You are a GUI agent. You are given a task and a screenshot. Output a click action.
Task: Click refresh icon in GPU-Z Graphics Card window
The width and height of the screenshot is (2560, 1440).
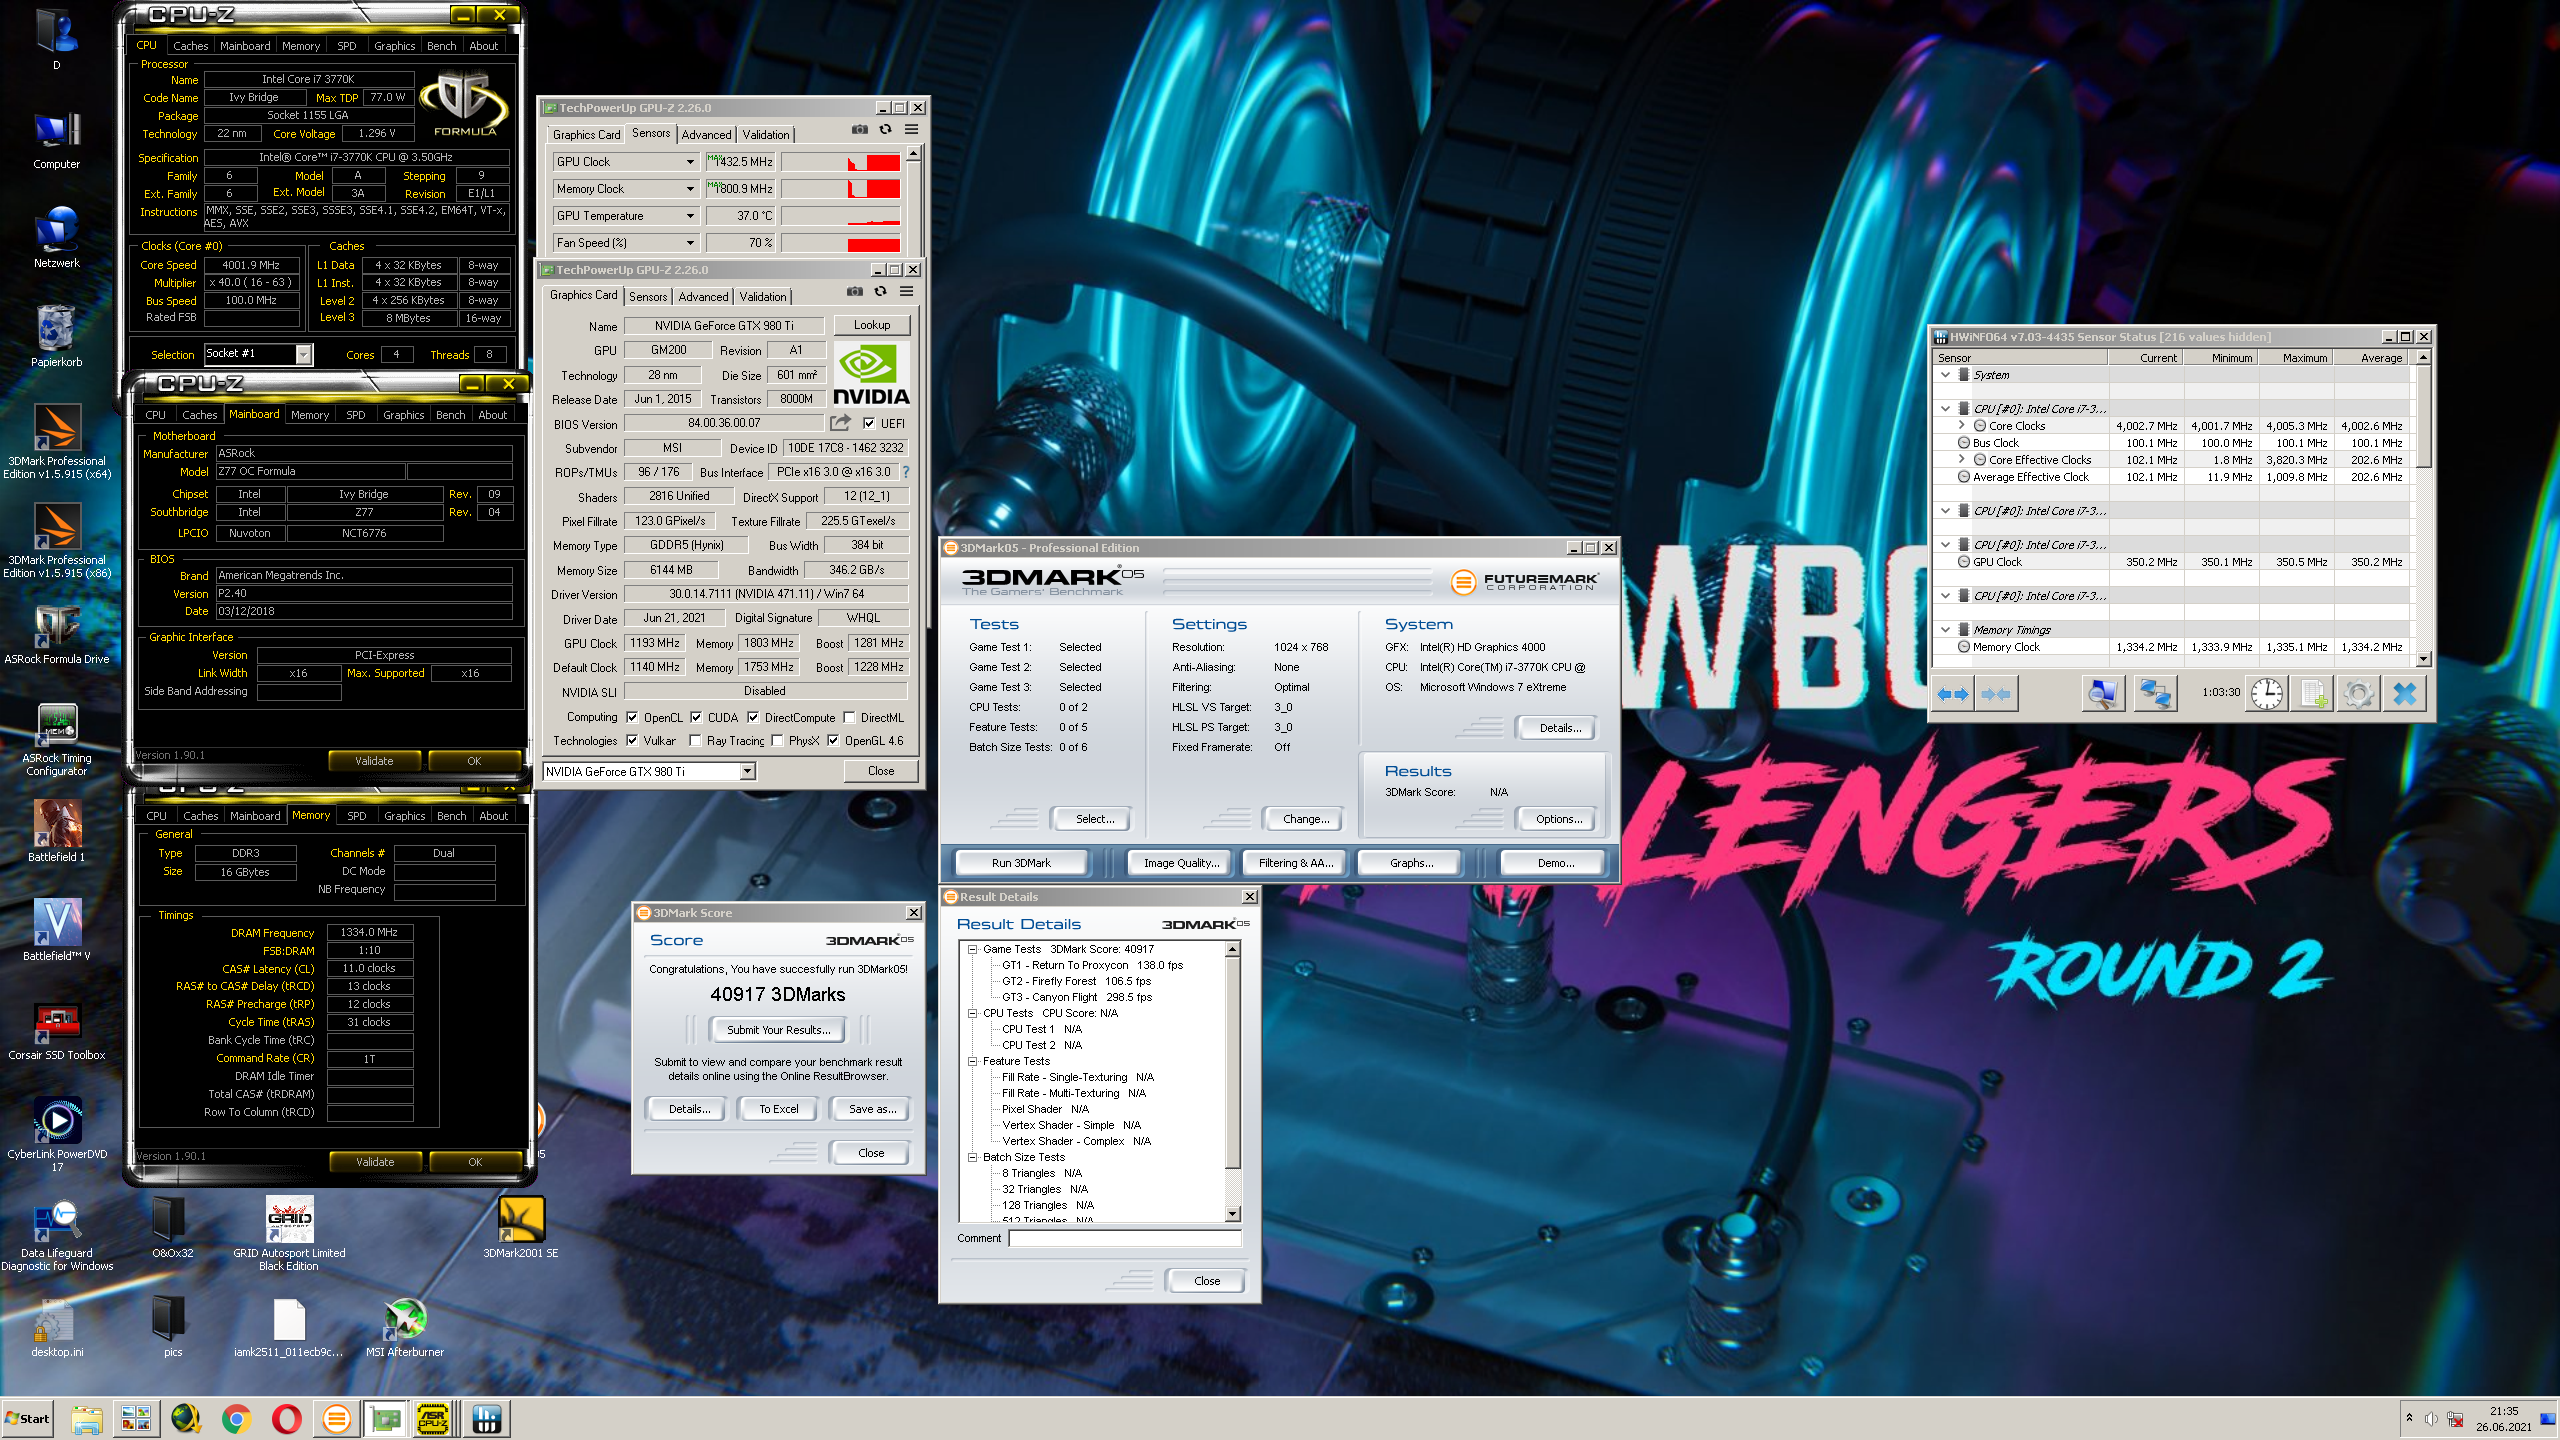point(880,292)
